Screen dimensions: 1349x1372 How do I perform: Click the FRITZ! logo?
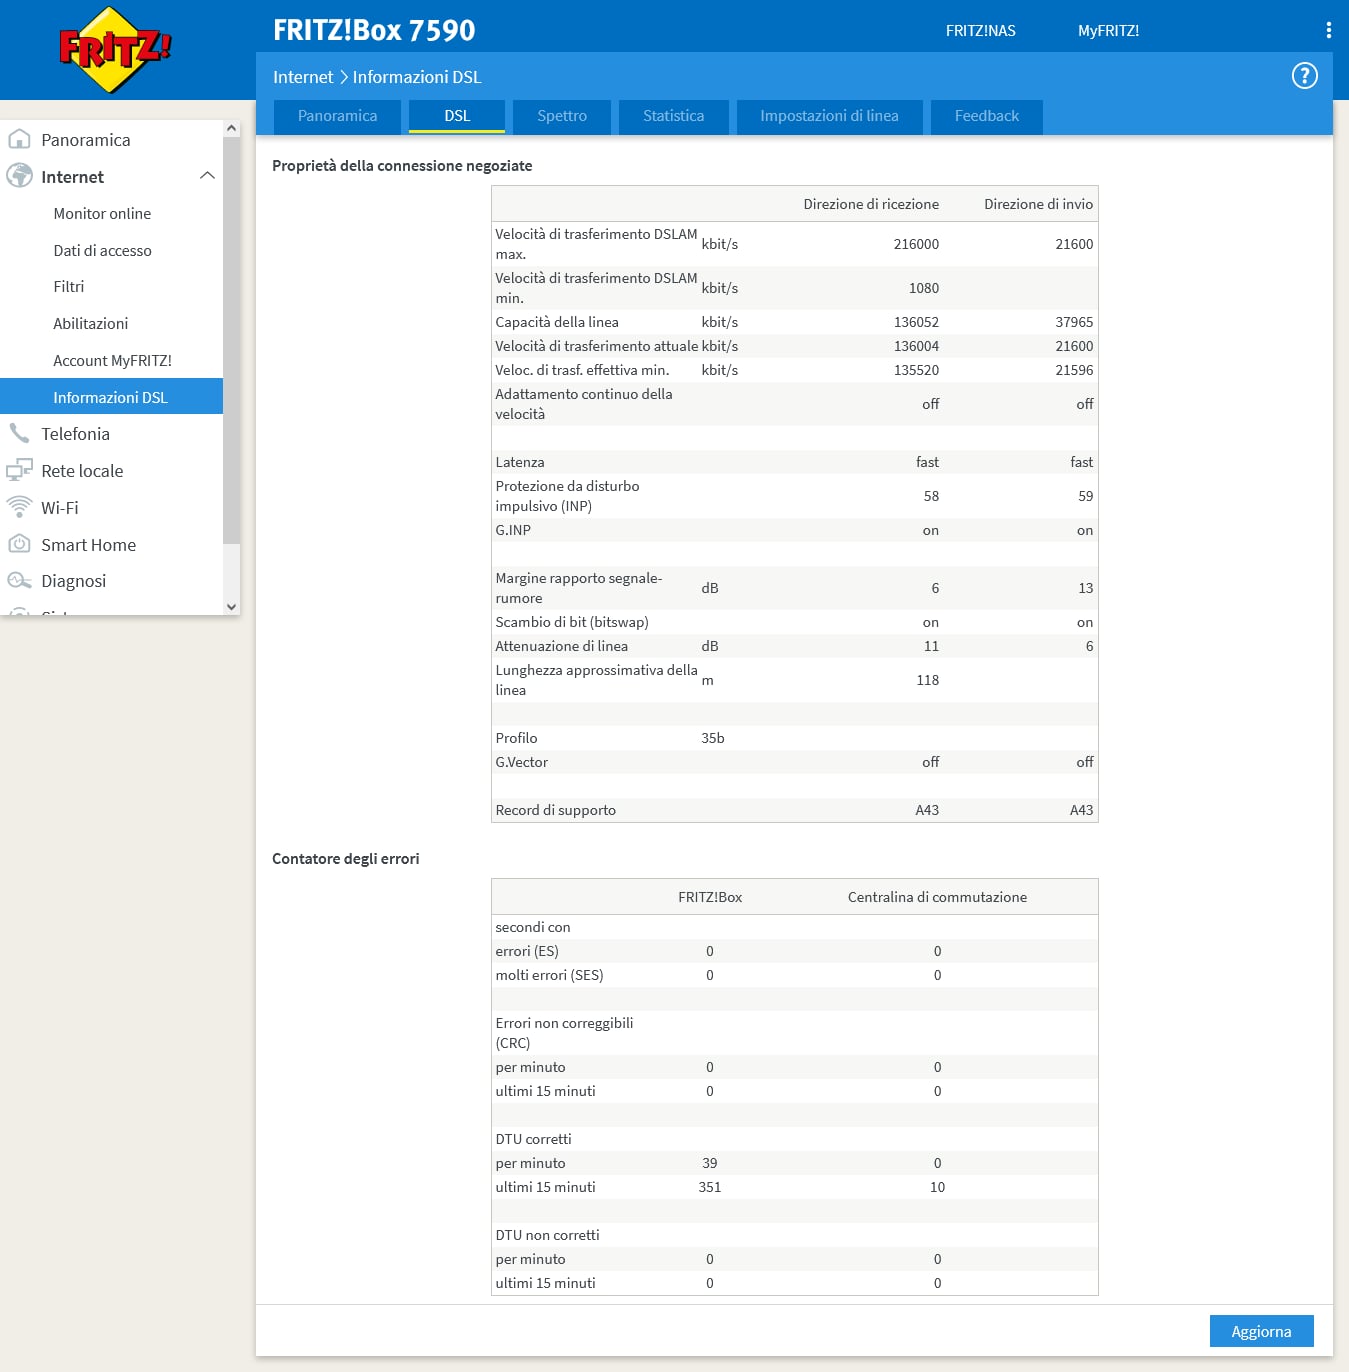pyautogui.click(x=115, y=50)
